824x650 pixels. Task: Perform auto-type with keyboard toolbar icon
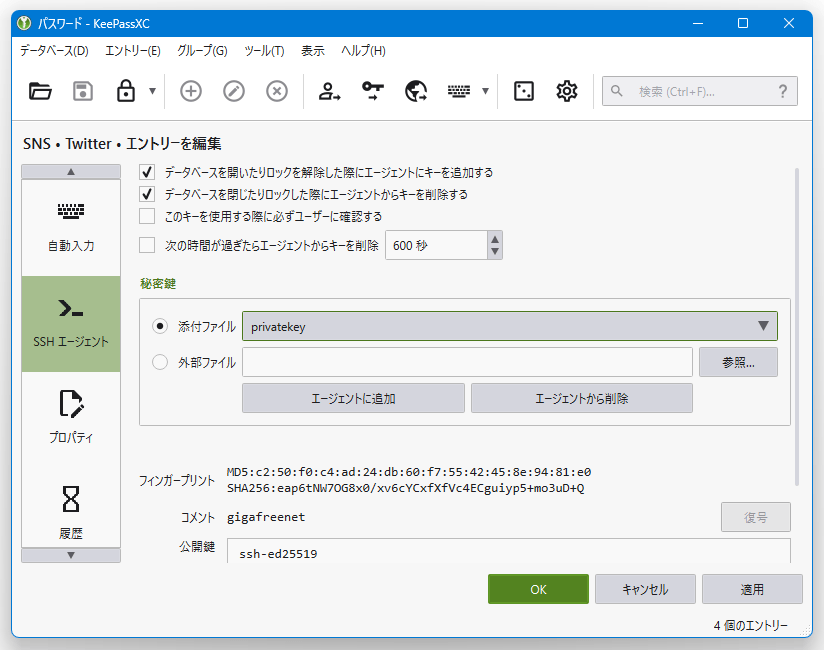[459, 91]
